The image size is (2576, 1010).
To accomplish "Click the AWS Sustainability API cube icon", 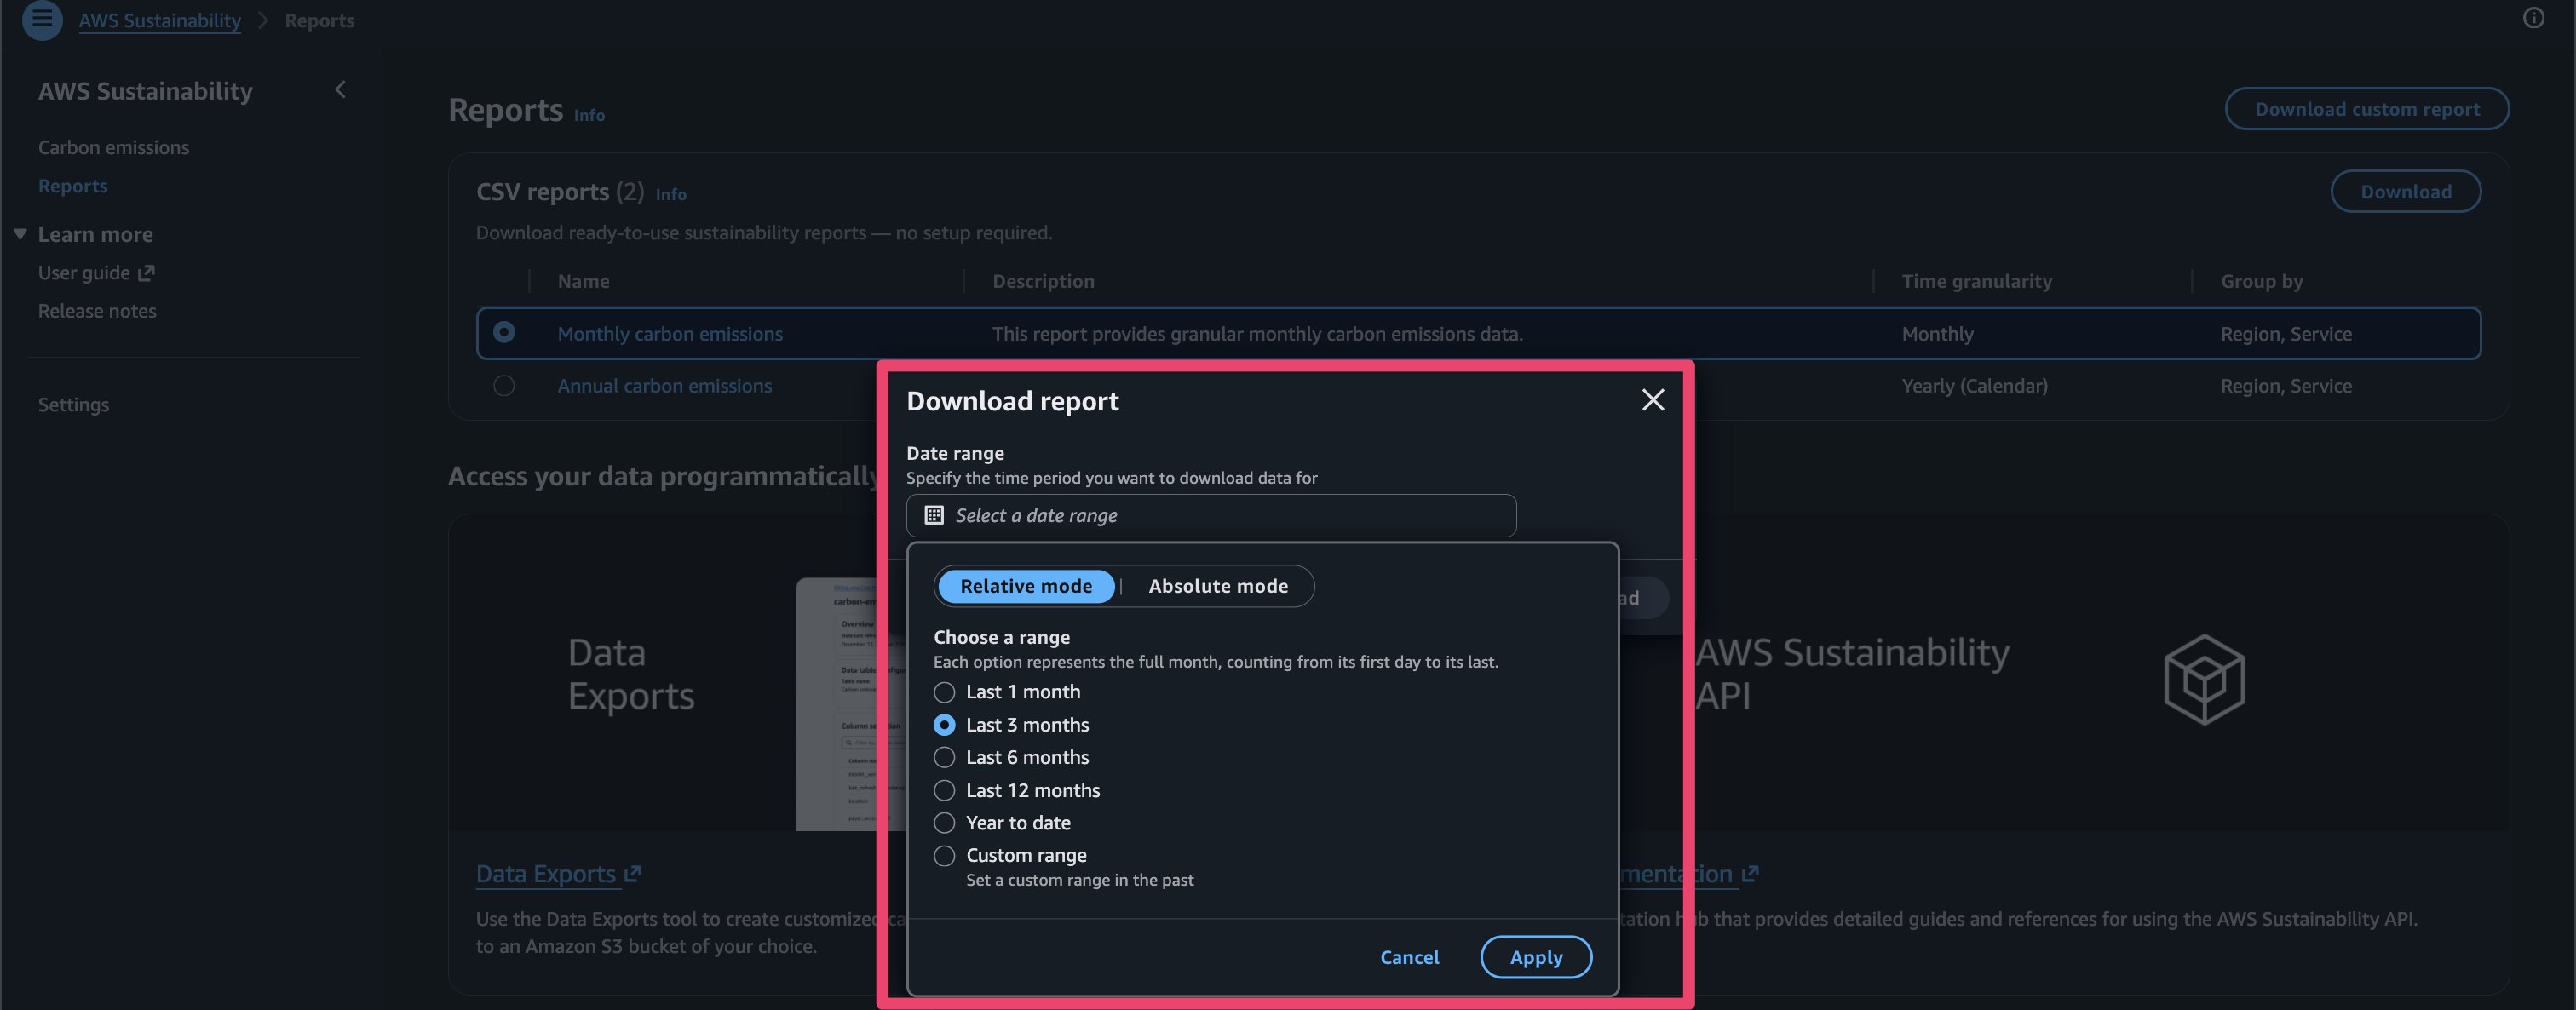I will (x=2204, y=679).
